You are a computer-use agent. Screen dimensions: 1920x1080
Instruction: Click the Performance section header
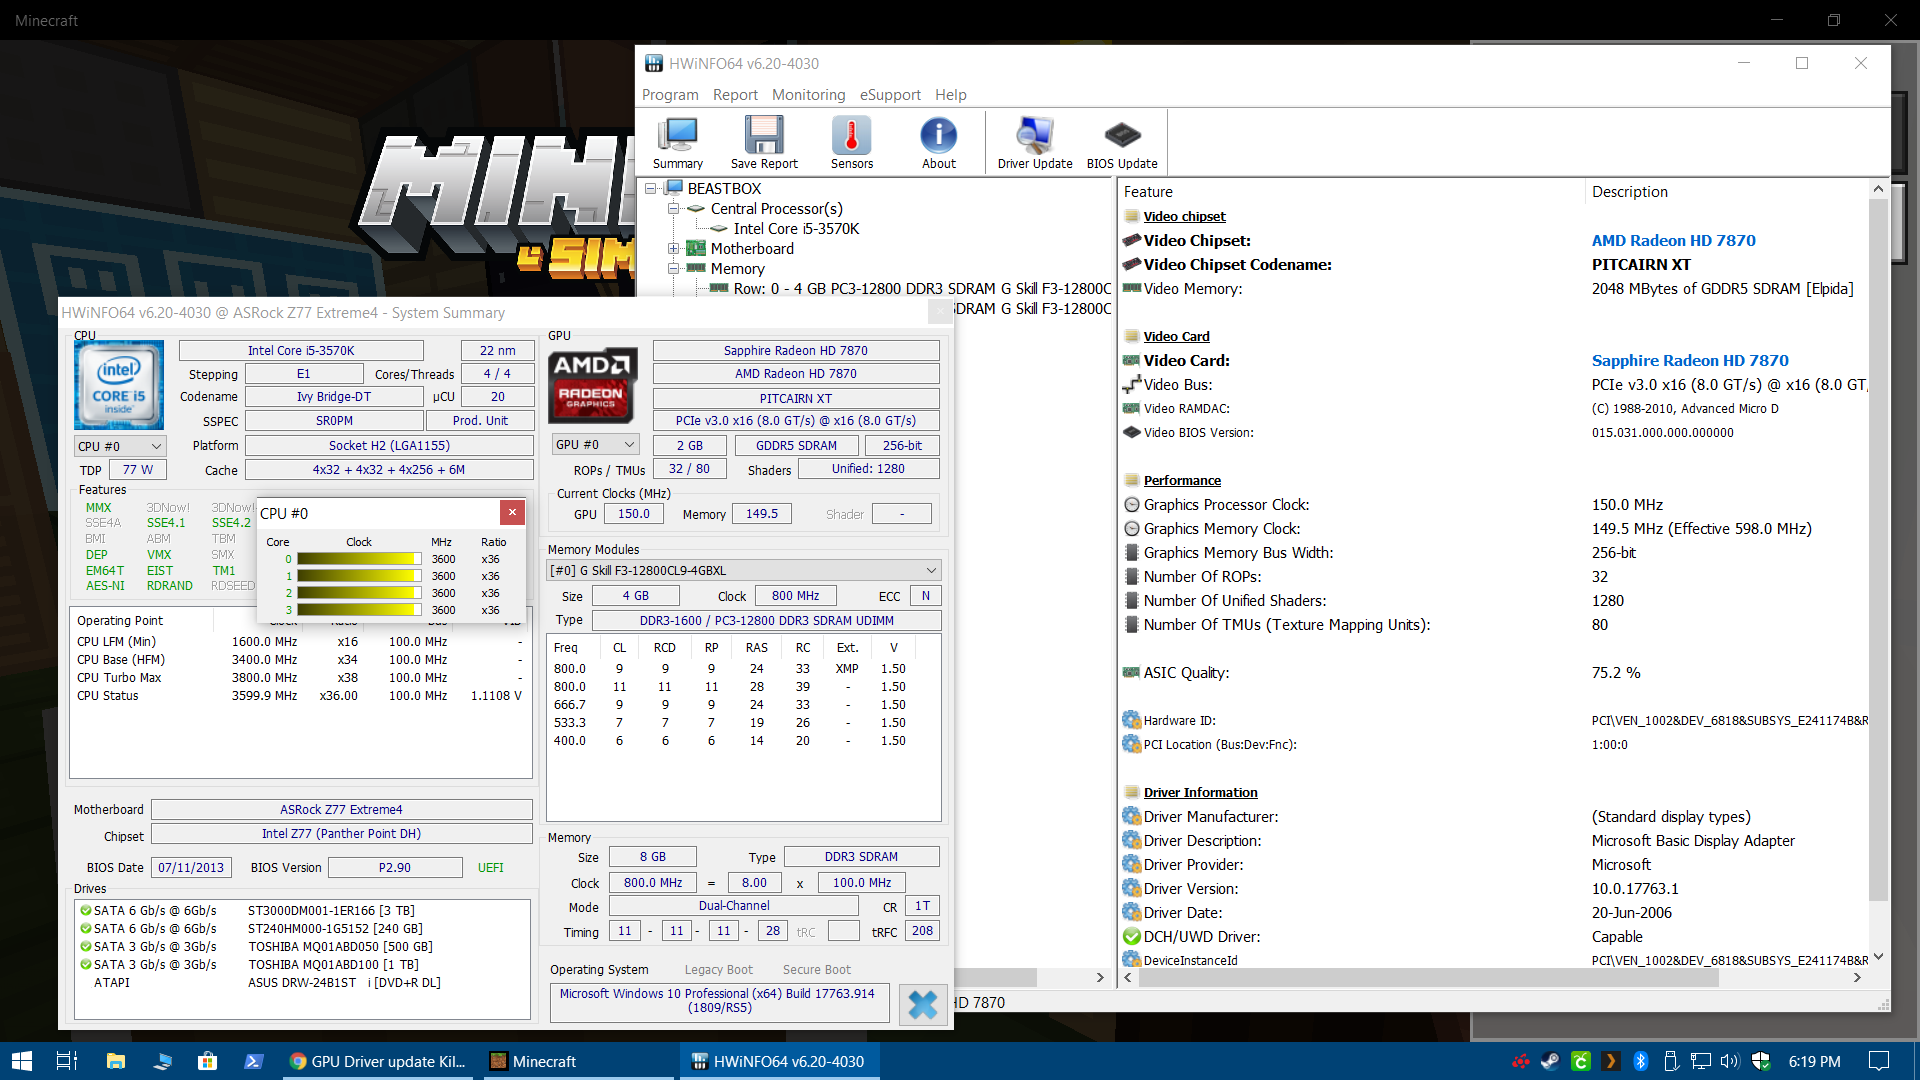(x=1182, y=481)
